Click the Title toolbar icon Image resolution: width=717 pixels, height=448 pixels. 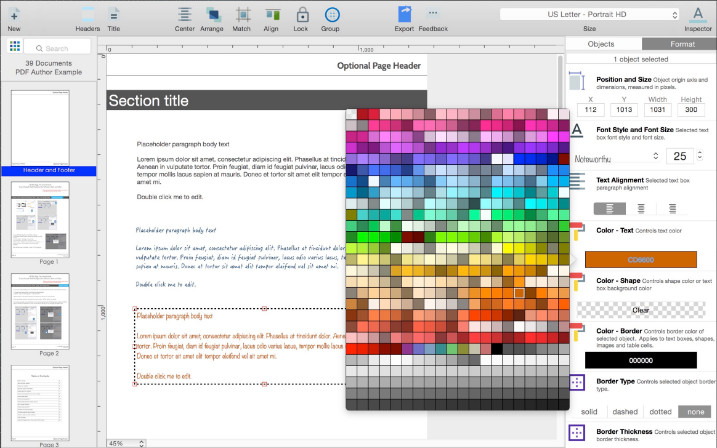(x=113, y=15)
